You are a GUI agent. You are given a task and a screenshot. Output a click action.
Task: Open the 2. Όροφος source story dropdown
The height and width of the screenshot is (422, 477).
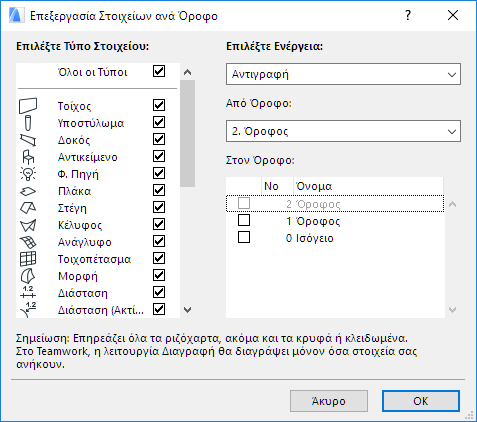[343, 131]
